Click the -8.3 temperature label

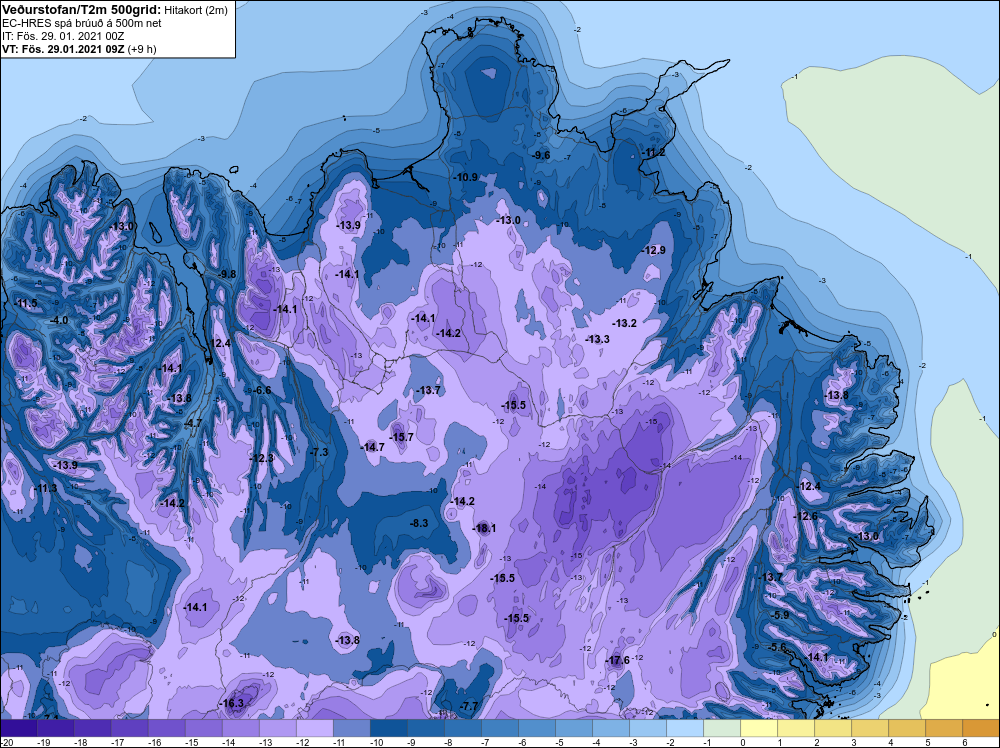(x=418, y=523)
